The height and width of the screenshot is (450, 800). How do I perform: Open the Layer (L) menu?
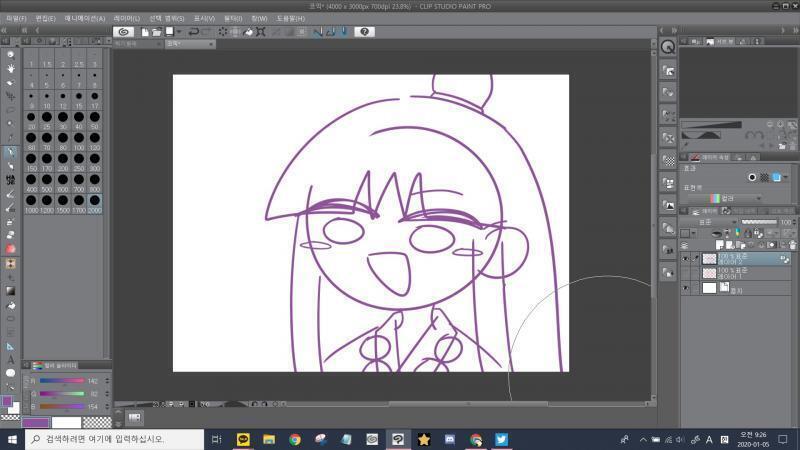tap(127, 18)
